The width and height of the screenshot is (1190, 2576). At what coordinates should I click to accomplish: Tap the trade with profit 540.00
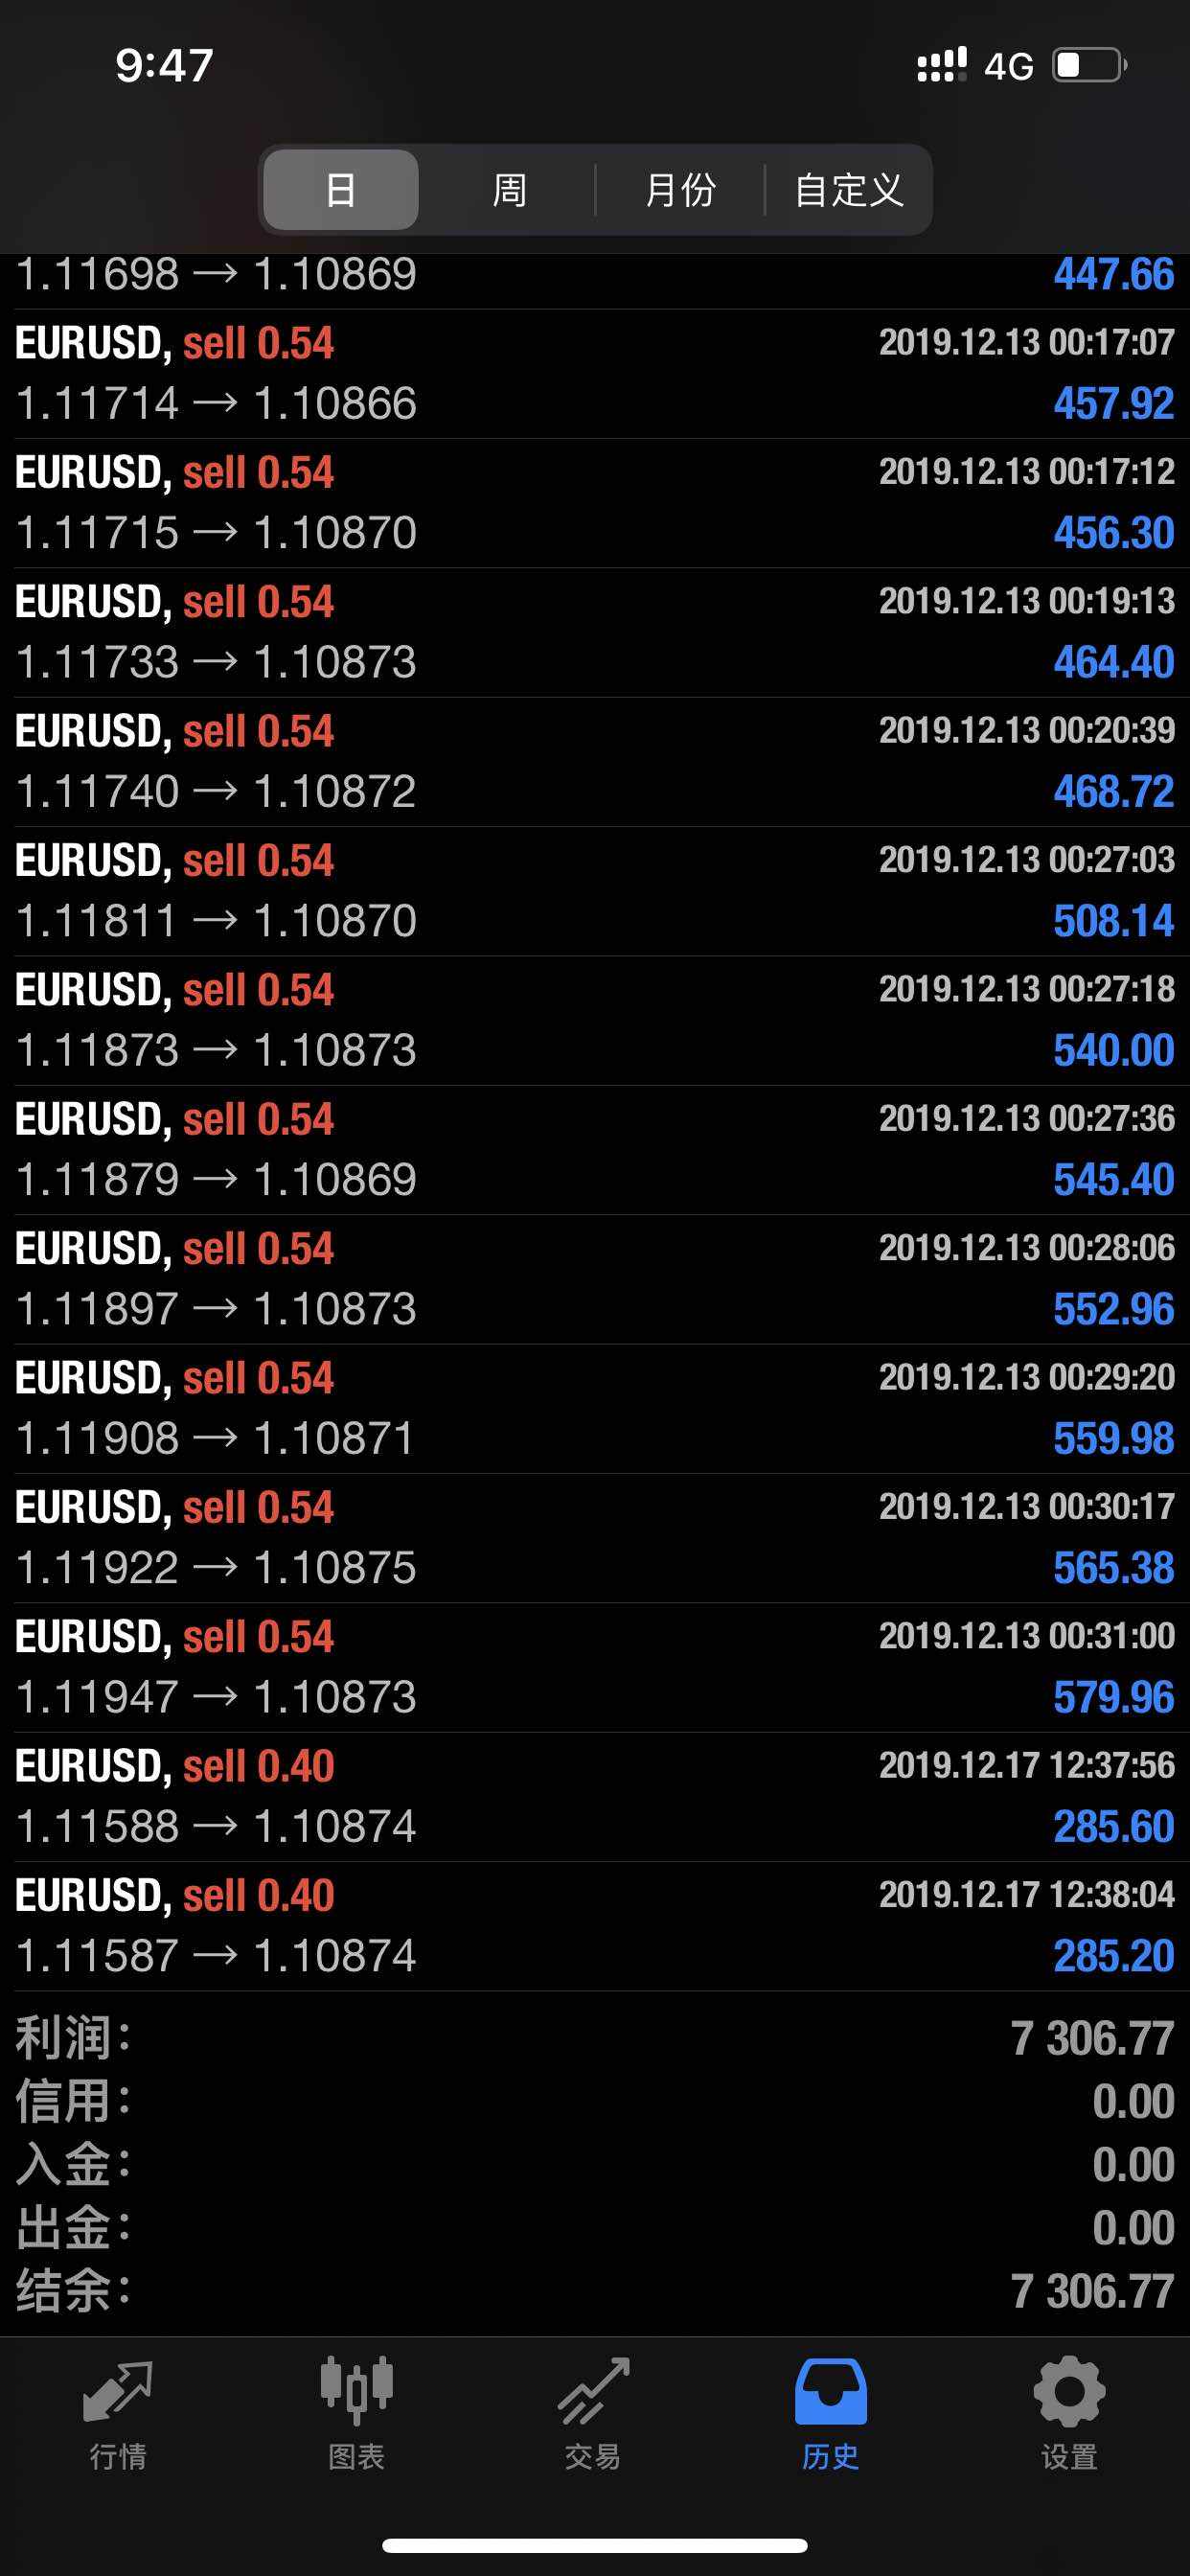tap(594, 1020)
